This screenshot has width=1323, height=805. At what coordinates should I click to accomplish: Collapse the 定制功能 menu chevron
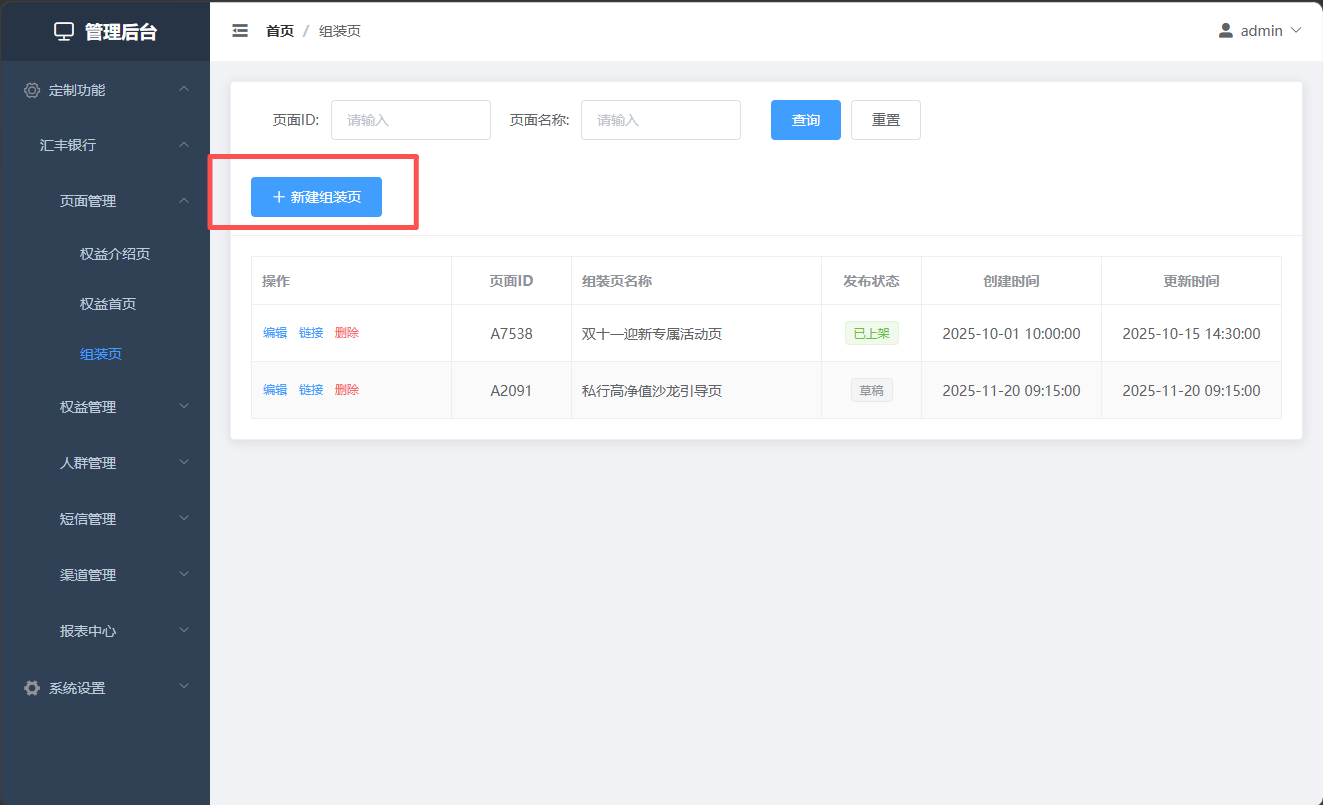(184, 90)
